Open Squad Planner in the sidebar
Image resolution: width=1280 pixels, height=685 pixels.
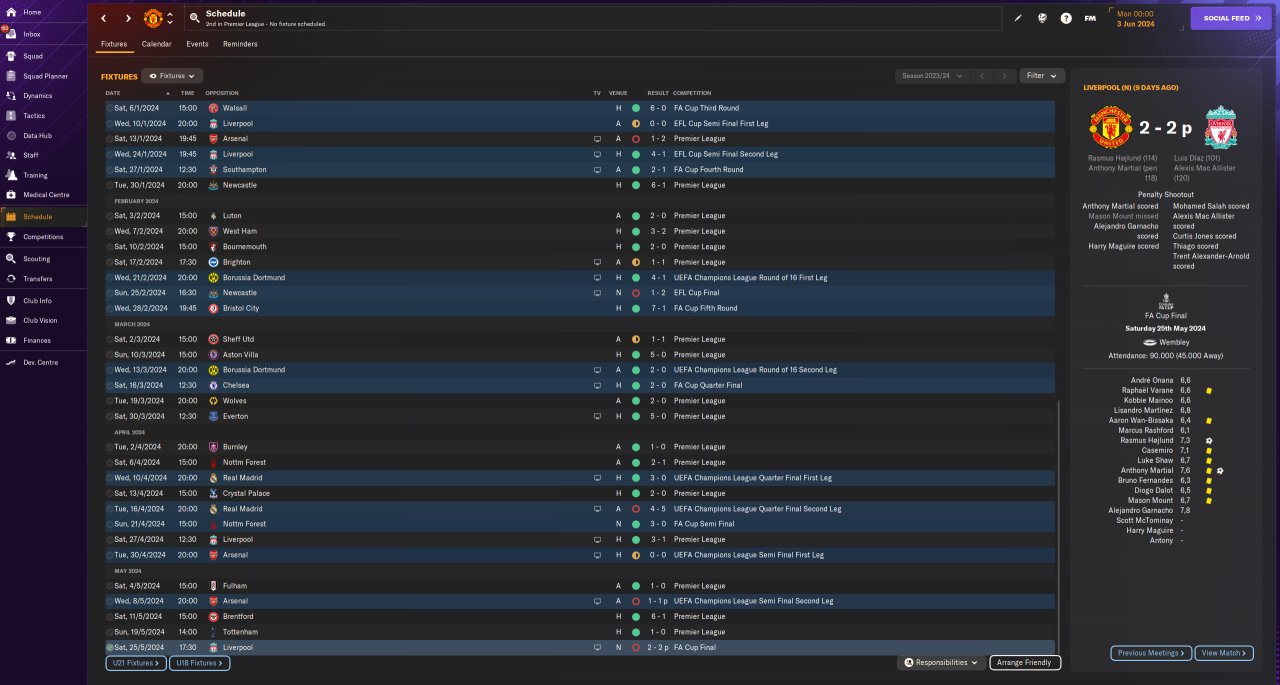tap(43, 76)
